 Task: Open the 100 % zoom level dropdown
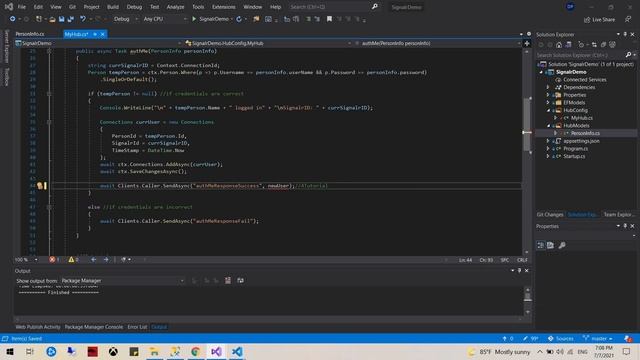pos(26,260)
